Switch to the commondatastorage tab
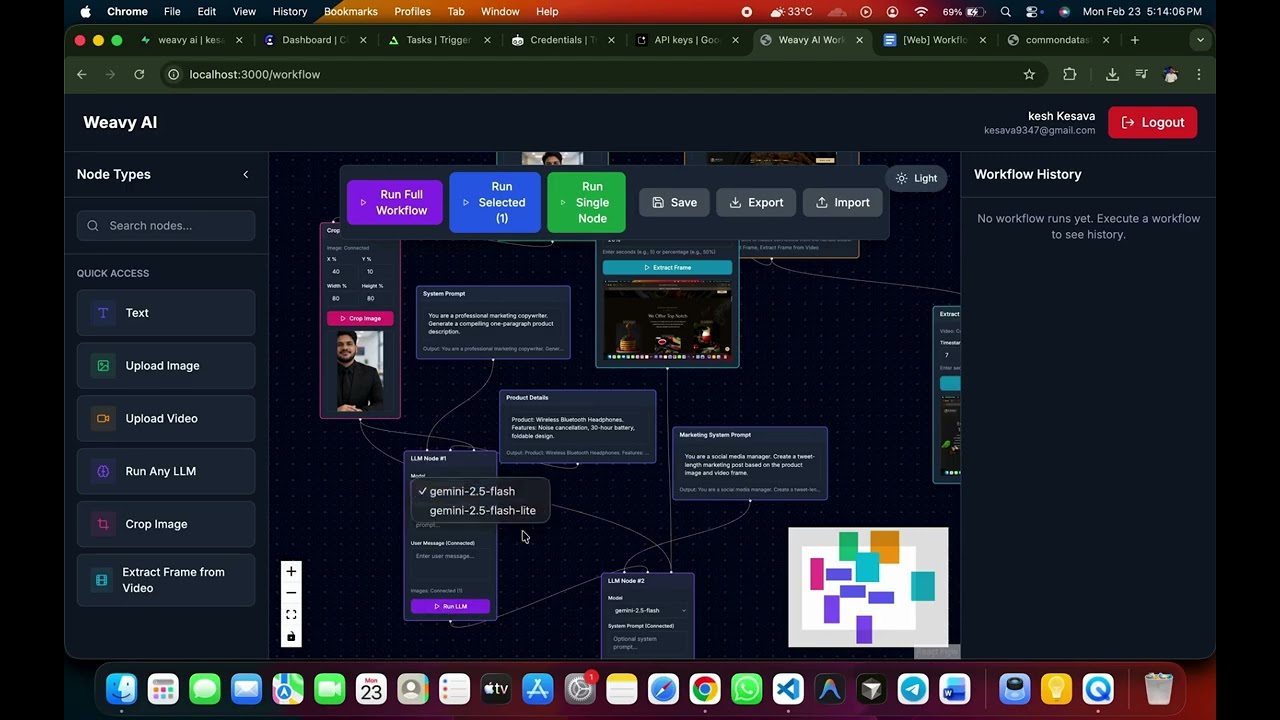 pos(1058,40)
